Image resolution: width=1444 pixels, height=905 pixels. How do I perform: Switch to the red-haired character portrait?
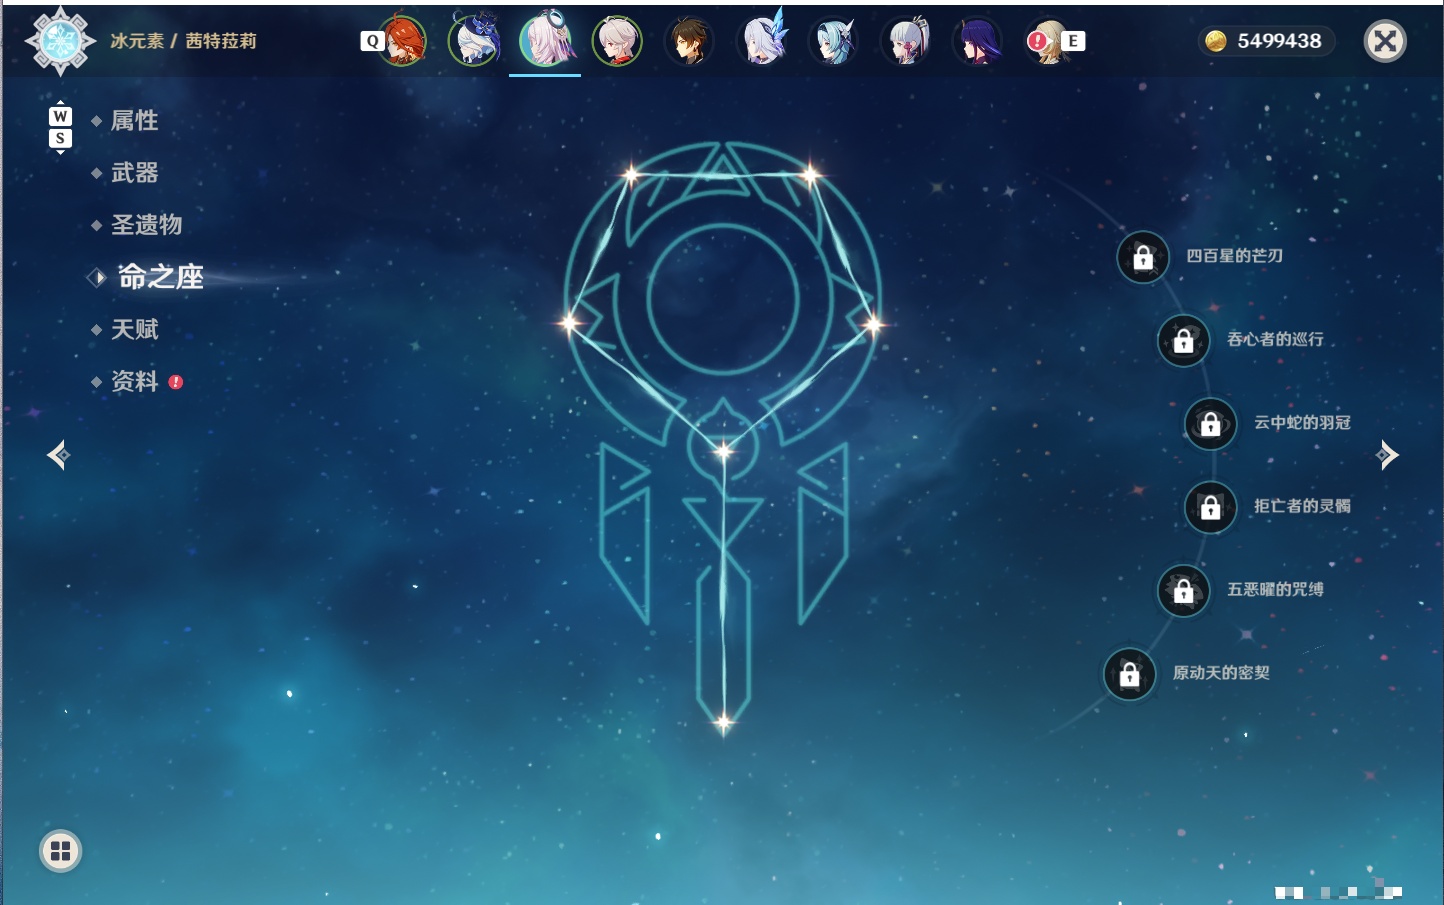click(x=403, y=41)
